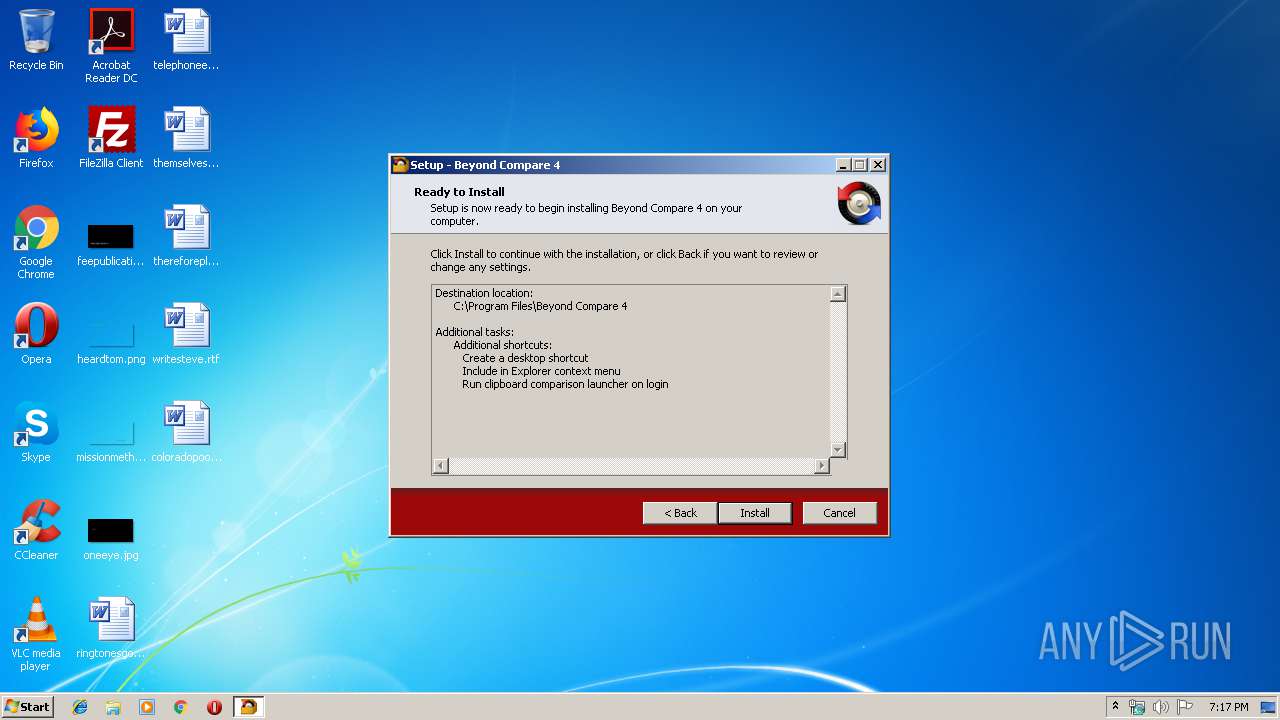The width and height of the screenshot is (1280, 720).
Task: Go Back to previous setup page
Action: click(x=680, y=513)
